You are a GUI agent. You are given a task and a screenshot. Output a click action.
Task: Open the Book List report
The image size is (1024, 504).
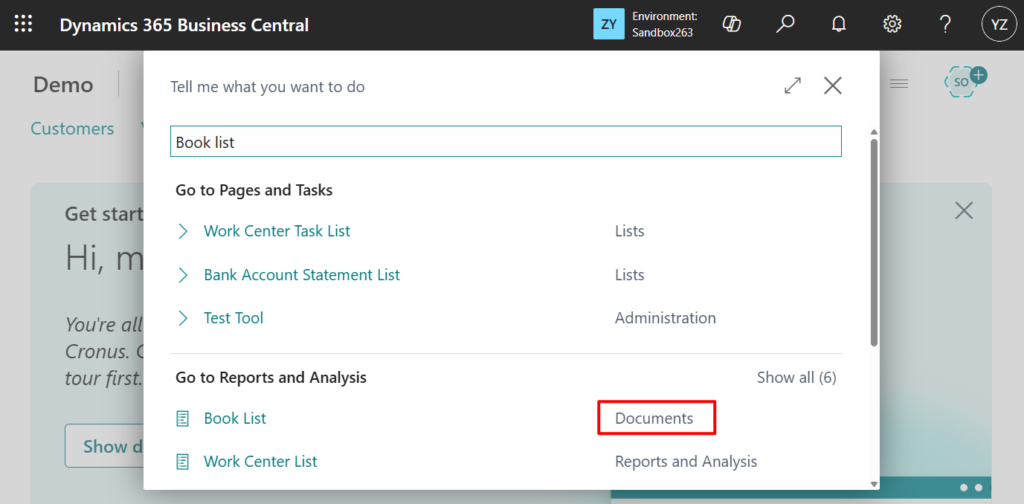[235, 418]
